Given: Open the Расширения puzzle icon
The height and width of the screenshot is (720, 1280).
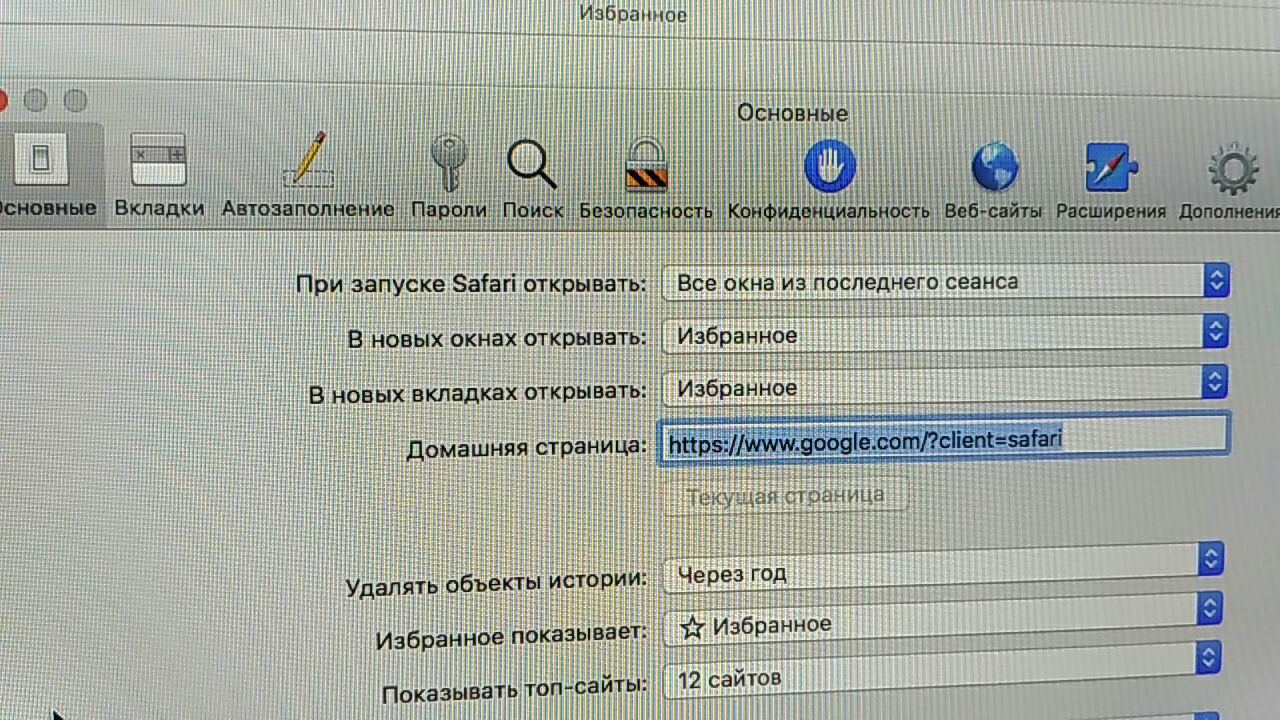Looking at the screenshot, I should 1111,167.
